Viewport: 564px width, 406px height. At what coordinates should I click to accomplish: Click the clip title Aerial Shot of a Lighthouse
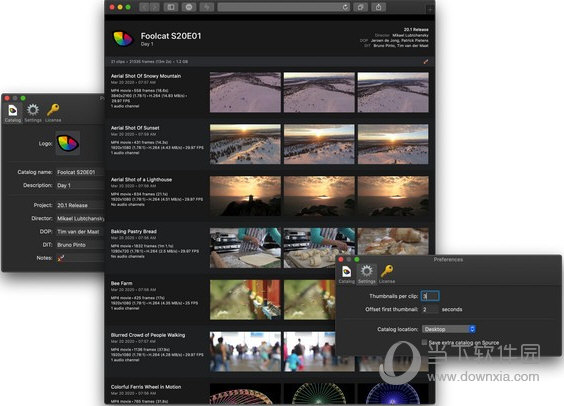pos(141,180)
